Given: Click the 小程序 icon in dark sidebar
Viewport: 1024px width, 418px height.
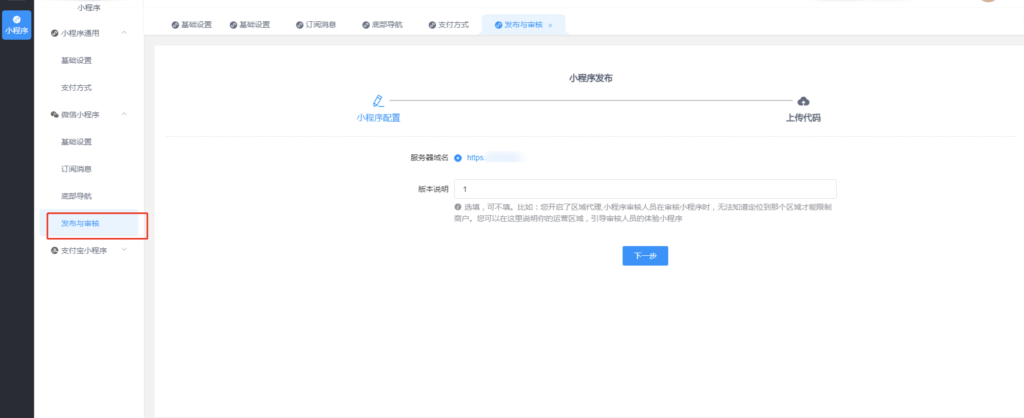Looking at the screenshot, I should [16, 18].
